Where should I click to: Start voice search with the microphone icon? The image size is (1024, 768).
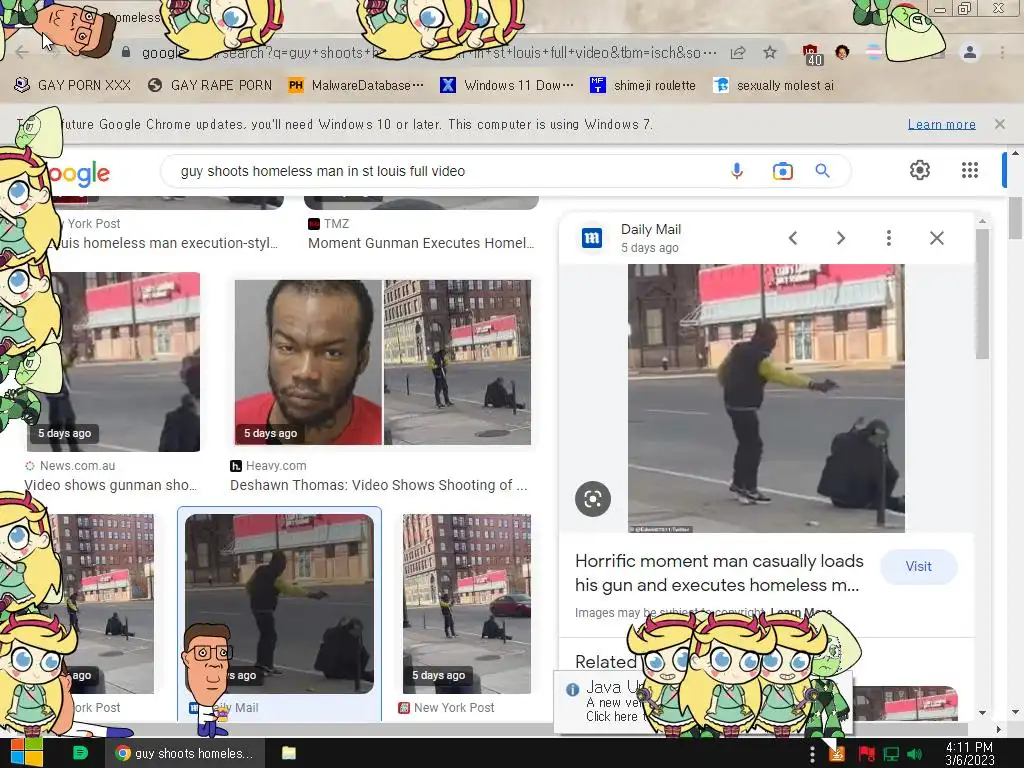click(x=737, y=171)
